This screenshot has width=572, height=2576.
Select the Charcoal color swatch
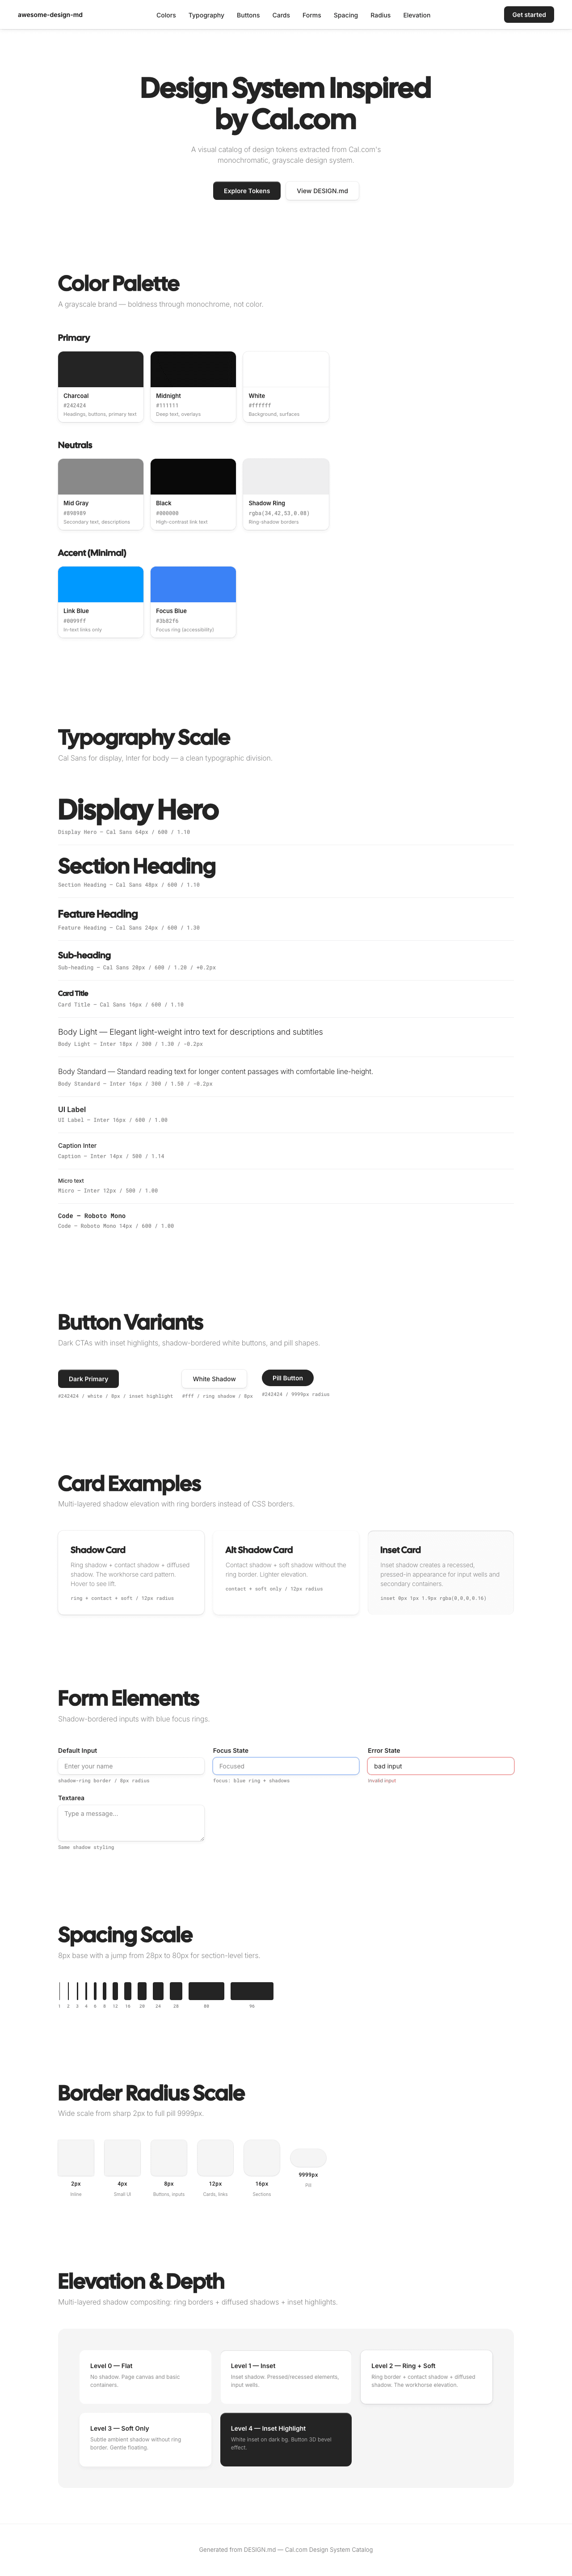(x=100, y=385)
